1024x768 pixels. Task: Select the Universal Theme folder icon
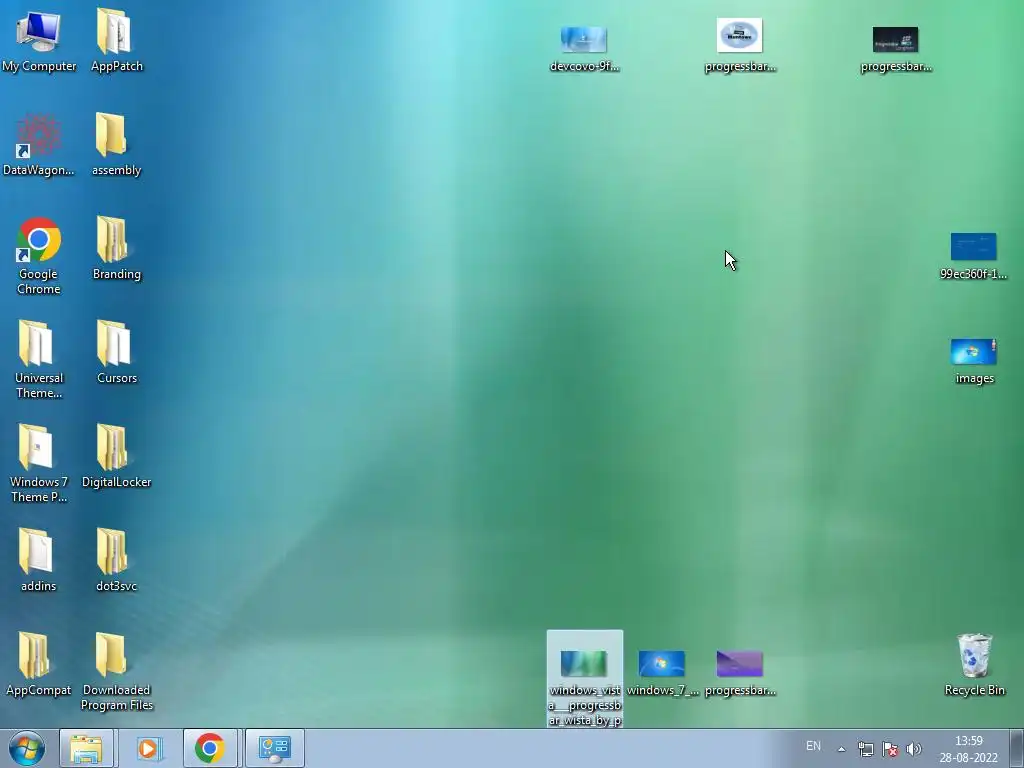point(39,359)
